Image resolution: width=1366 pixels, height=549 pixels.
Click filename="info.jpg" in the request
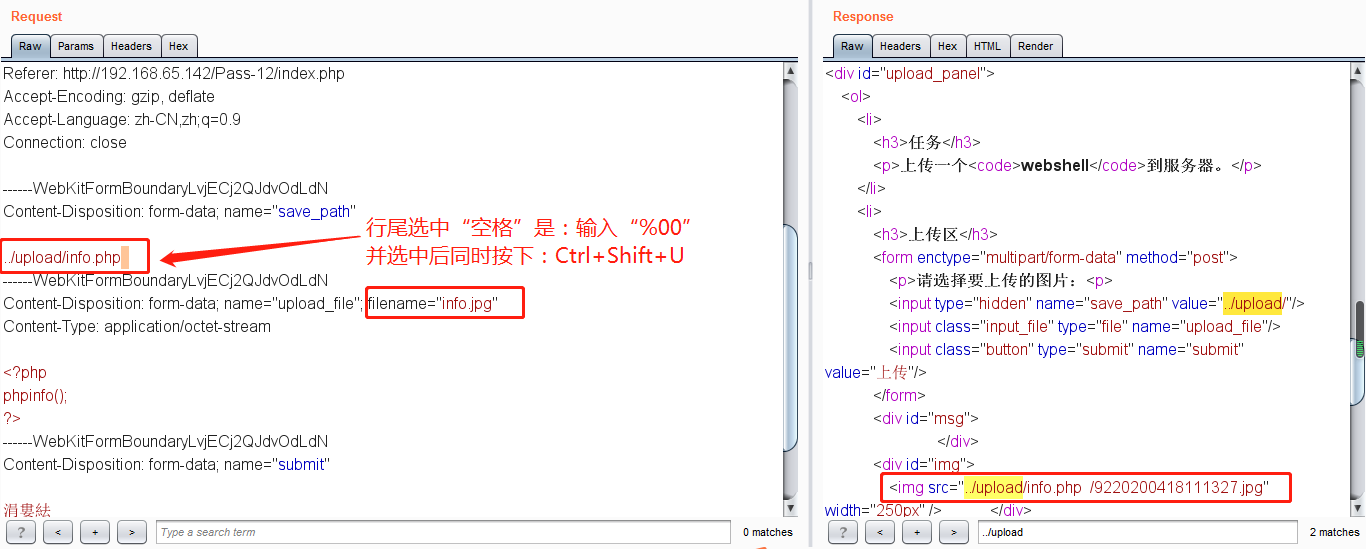coord(432,304)
